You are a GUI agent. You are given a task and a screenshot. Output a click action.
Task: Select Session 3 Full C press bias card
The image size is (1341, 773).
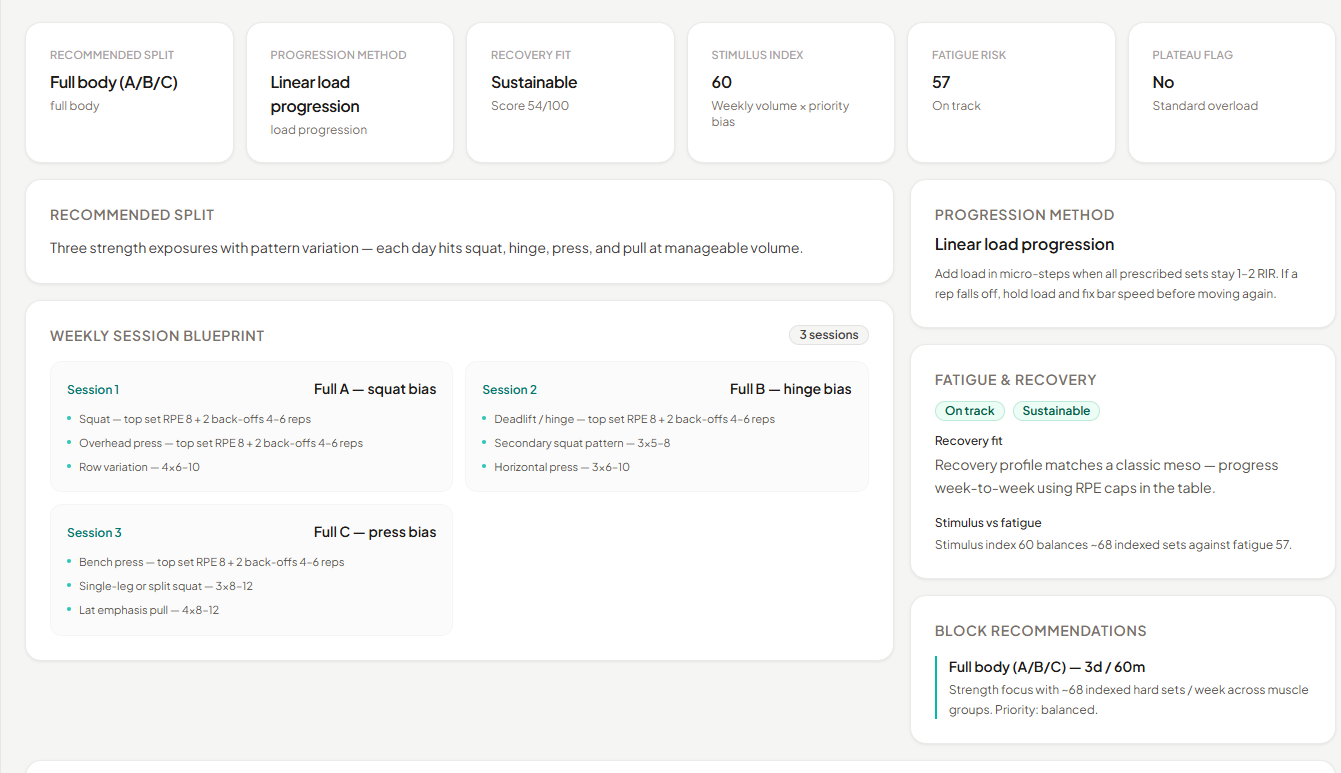point(251,570)
